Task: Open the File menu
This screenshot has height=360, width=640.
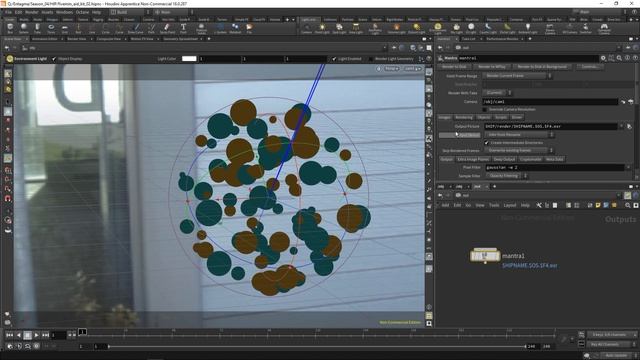Action: click(8, 12)
